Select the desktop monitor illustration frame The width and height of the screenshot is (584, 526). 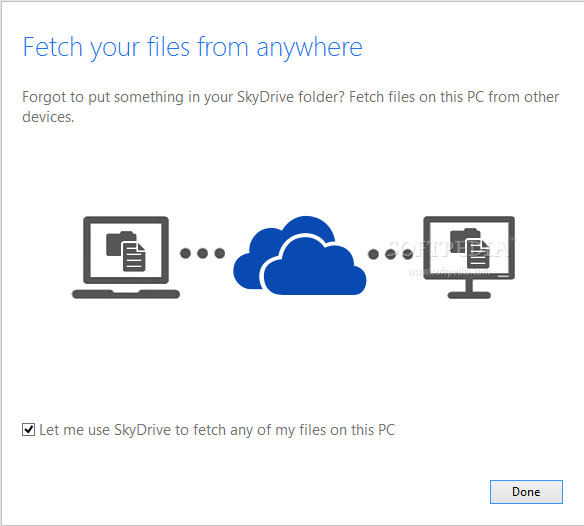point(469,257)
